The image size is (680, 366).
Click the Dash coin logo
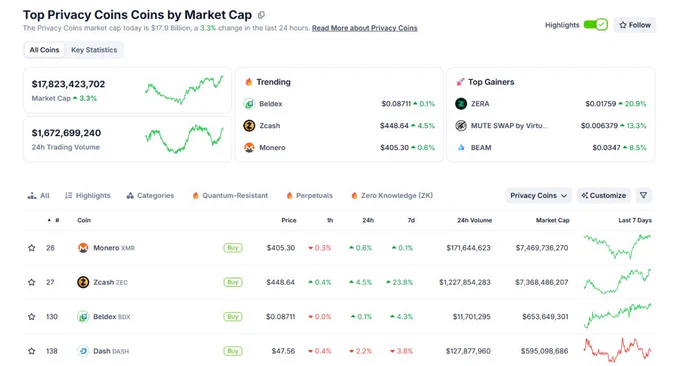83,351
